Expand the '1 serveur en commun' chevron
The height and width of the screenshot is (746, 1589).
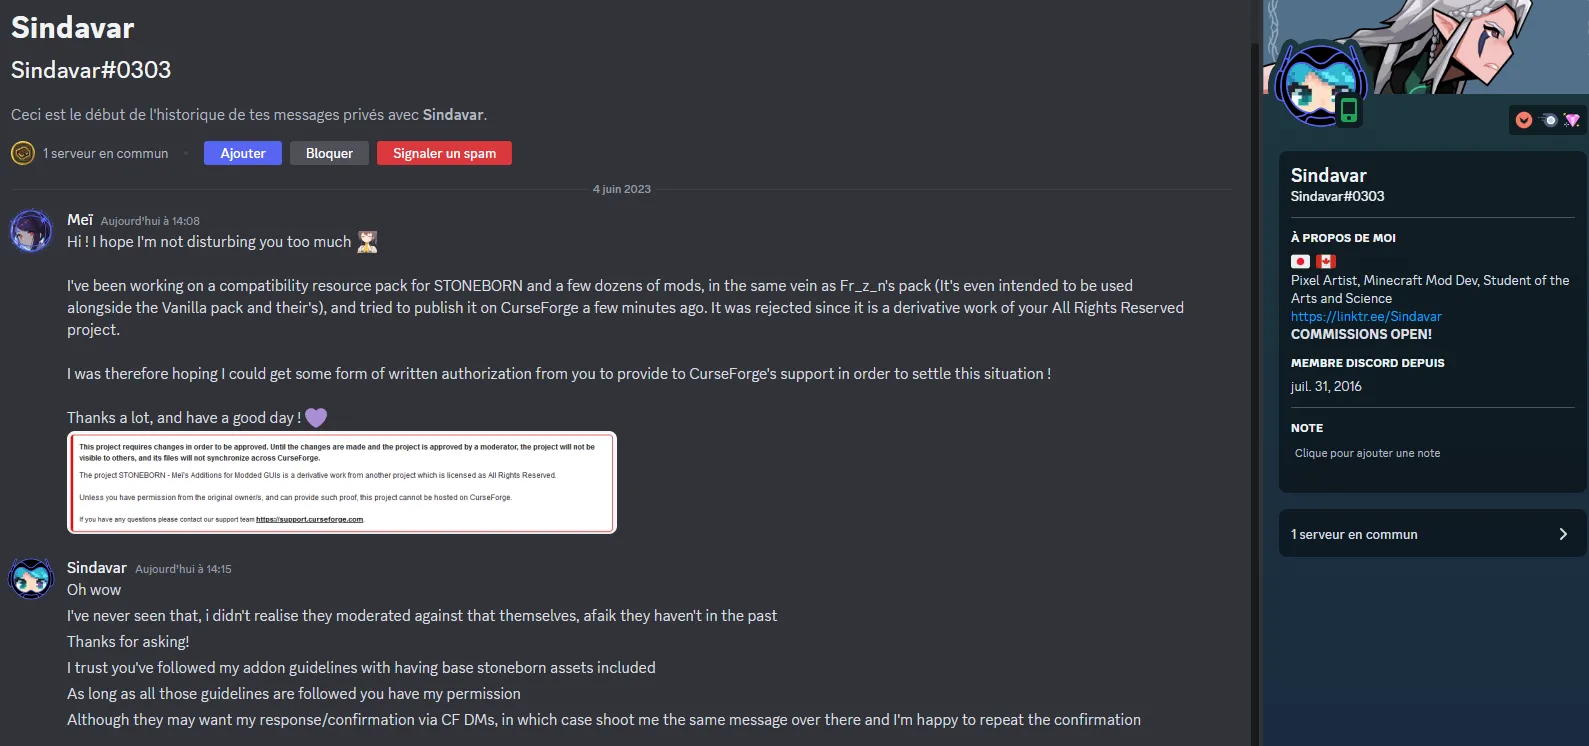coord(1563,534)
